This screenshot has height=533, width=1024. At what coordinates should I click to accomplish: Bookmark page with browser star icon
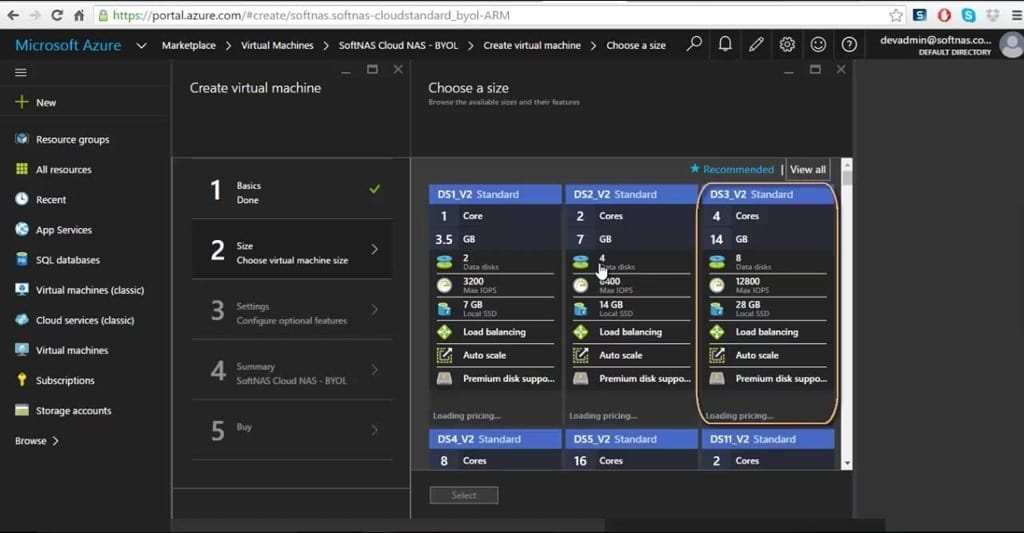coord(896,15)
